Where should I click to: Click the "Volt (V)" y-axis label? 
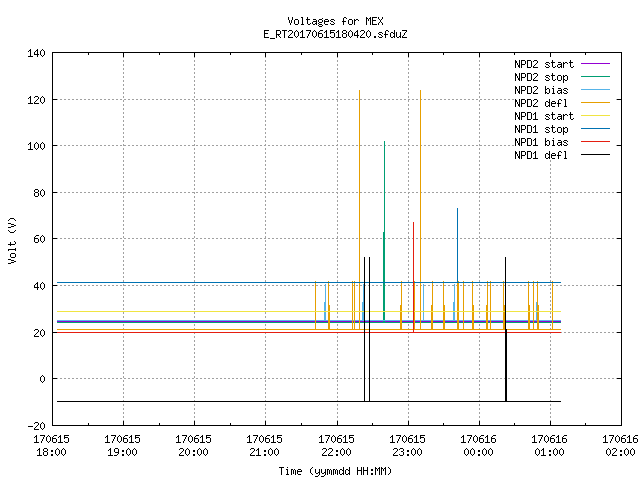tap(12, 240)
